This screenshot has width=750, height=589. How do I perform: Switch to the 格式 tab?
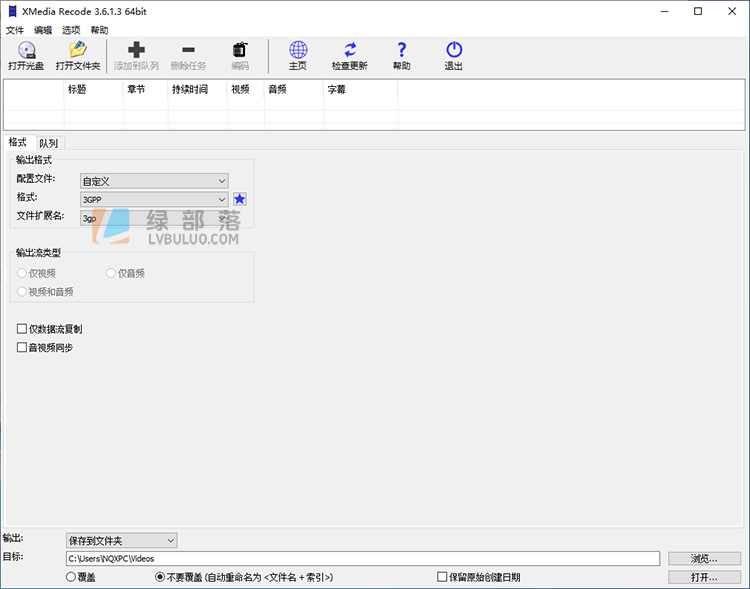pyautogui.click(x=18, y=142)
